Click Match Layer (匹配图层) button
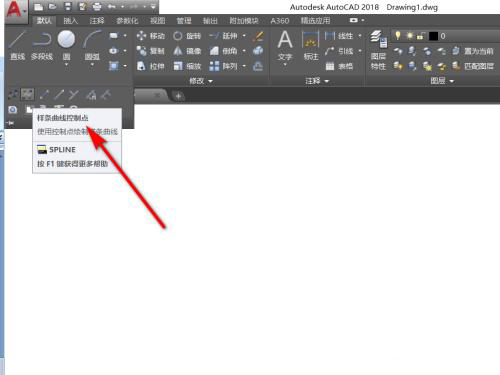Viewport: 500px width, 375px height. (x=473, y=66)
